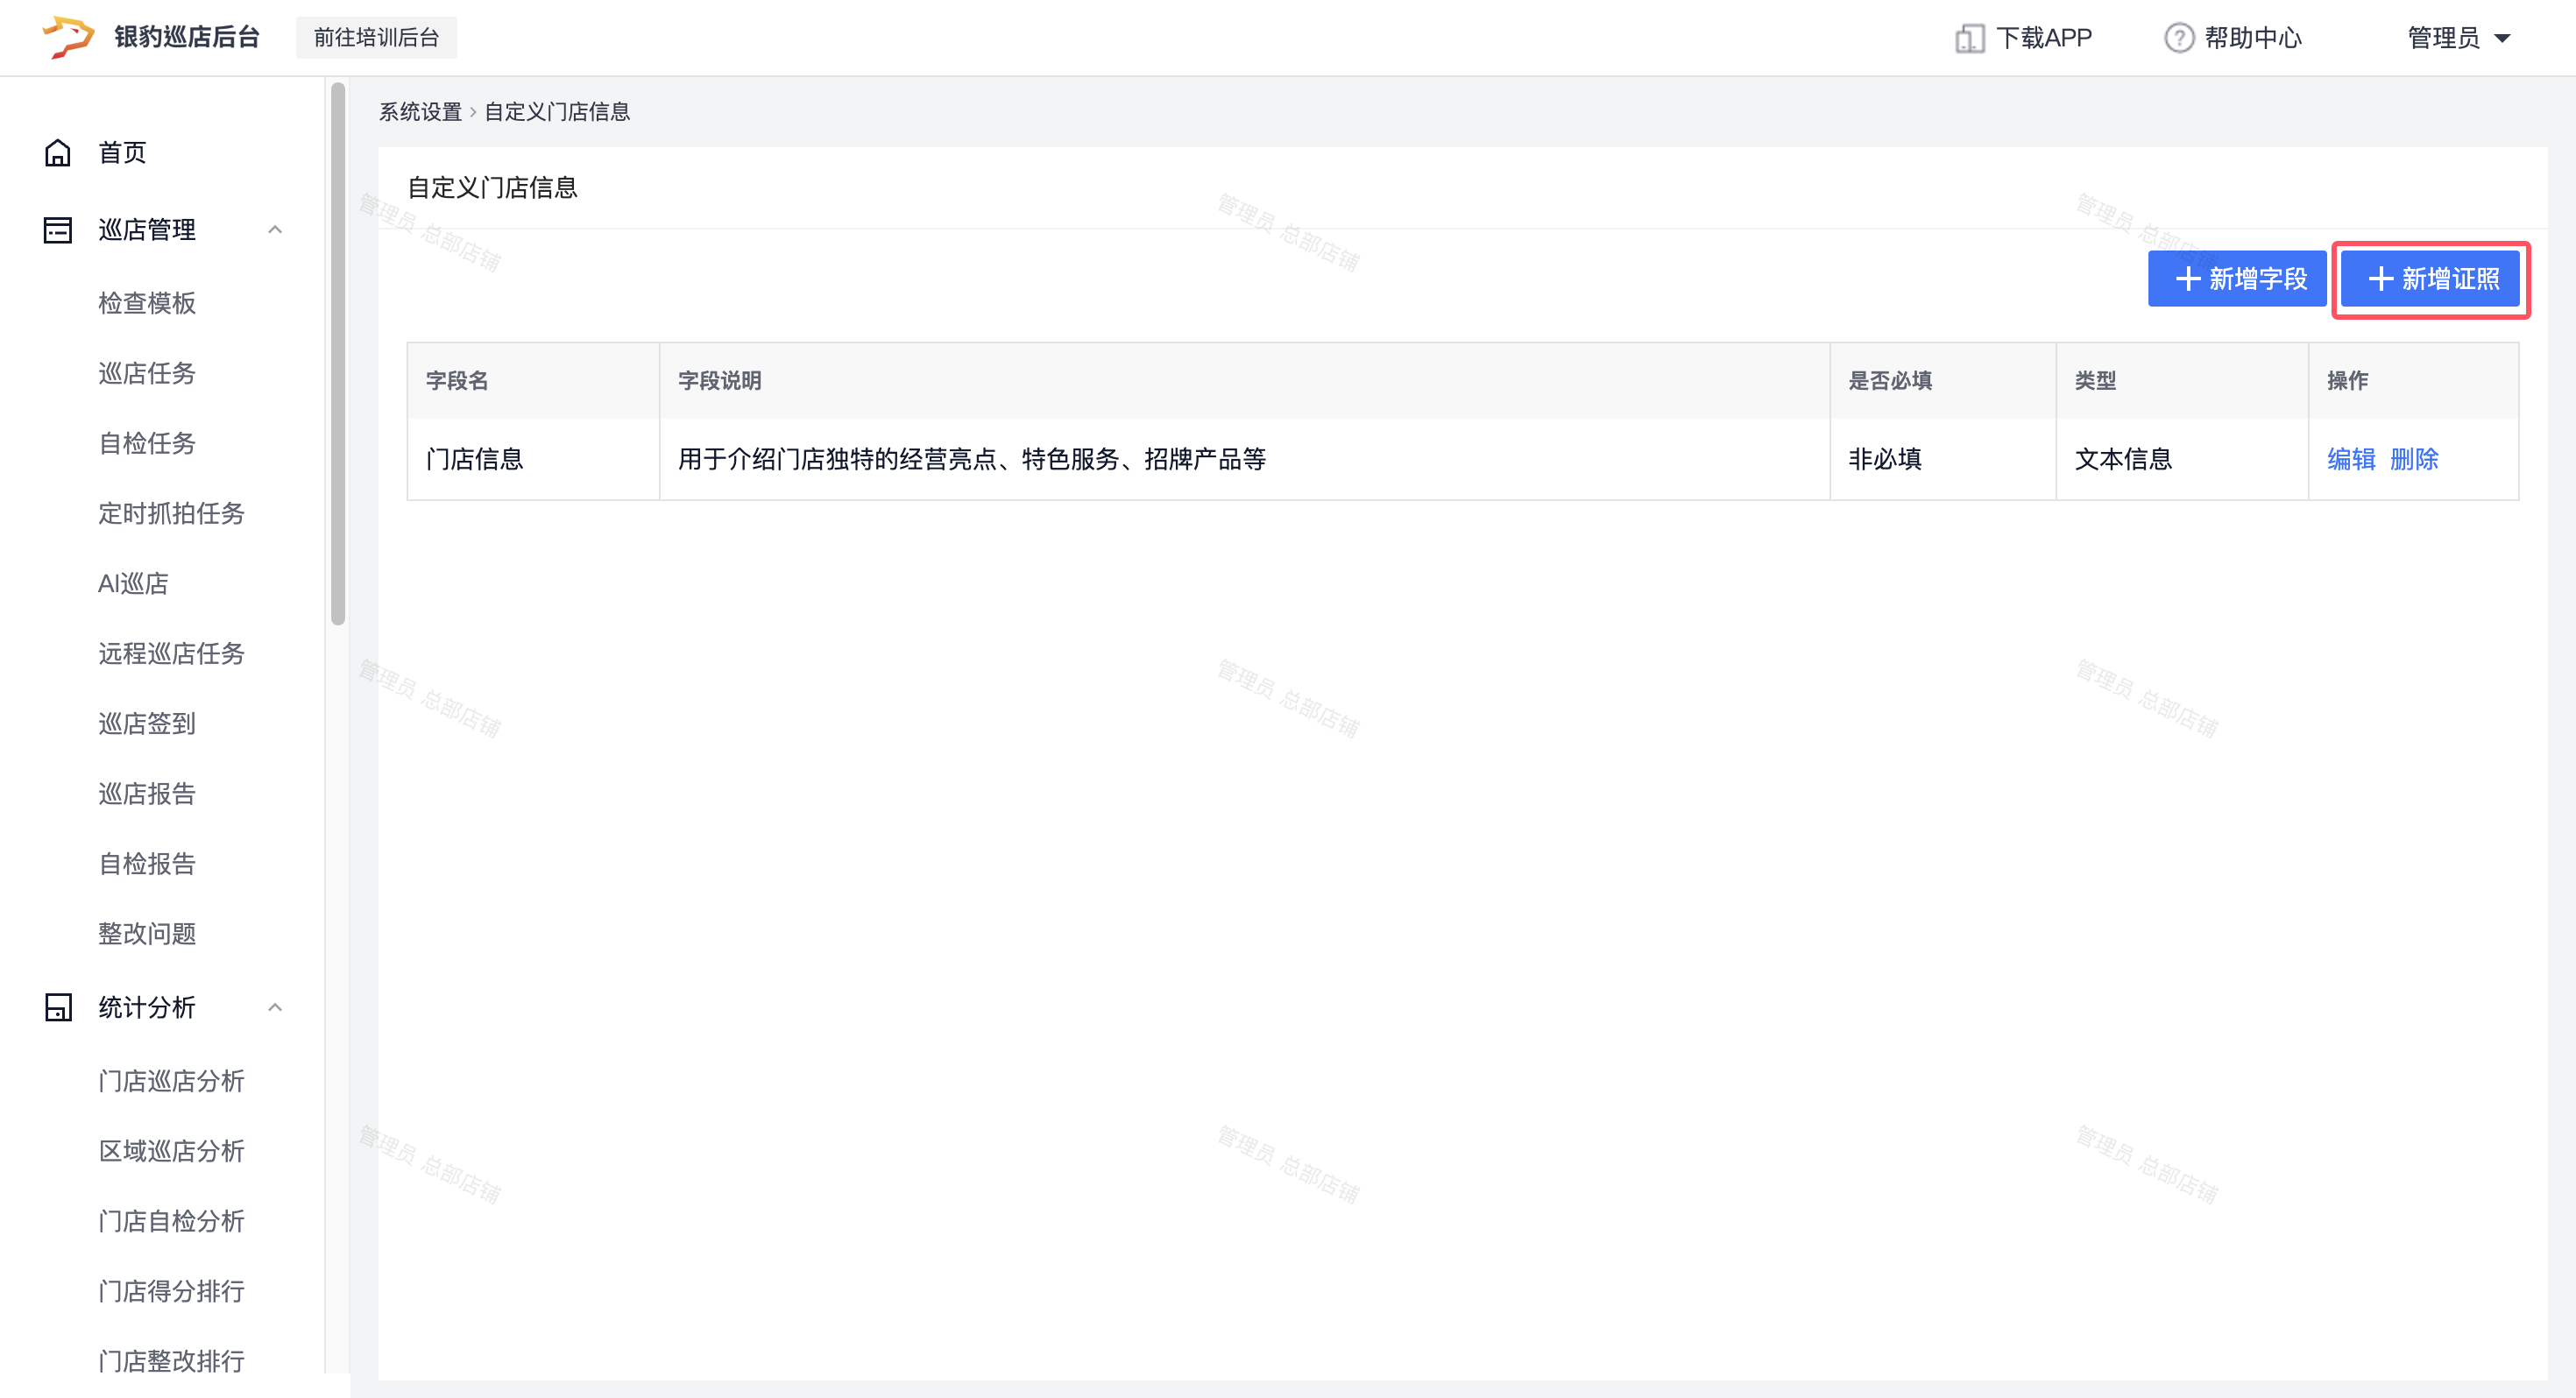Collapse the 巡店管理 menu chevron

point(275,230)
